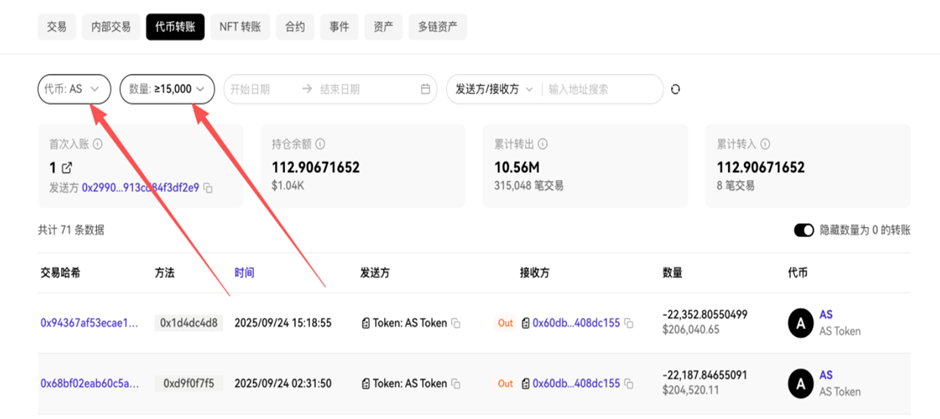Click the info icon next to 持仓余额

pyautogui.click(x=320, y=145)
